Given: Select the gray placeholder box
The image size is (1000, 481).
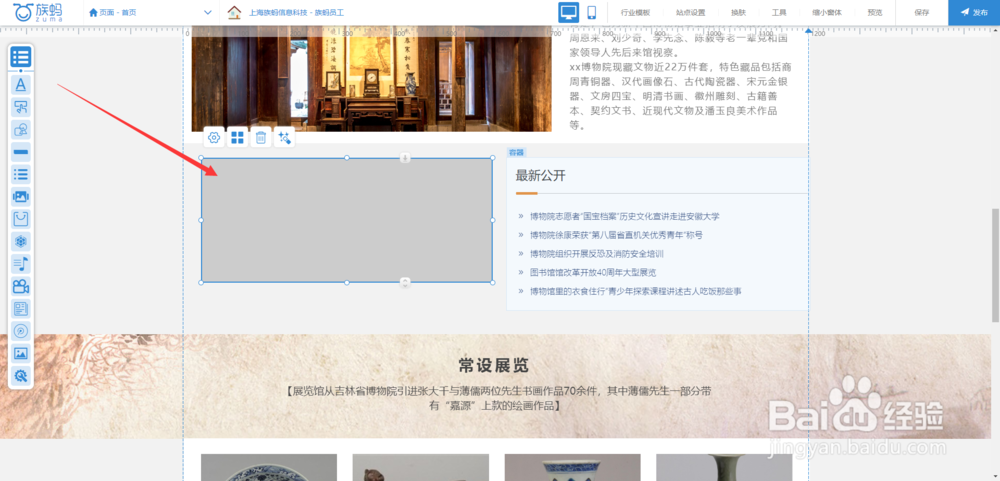Looking at the screenshot, I should [x=347, y=219].
